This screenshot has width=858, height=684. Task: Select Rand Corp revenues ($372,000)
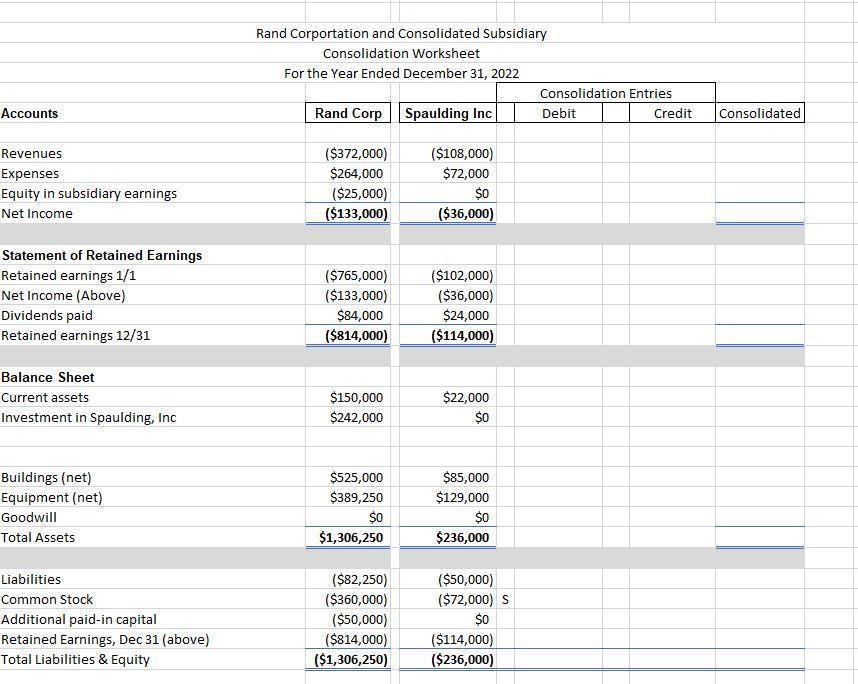point(356,153)
